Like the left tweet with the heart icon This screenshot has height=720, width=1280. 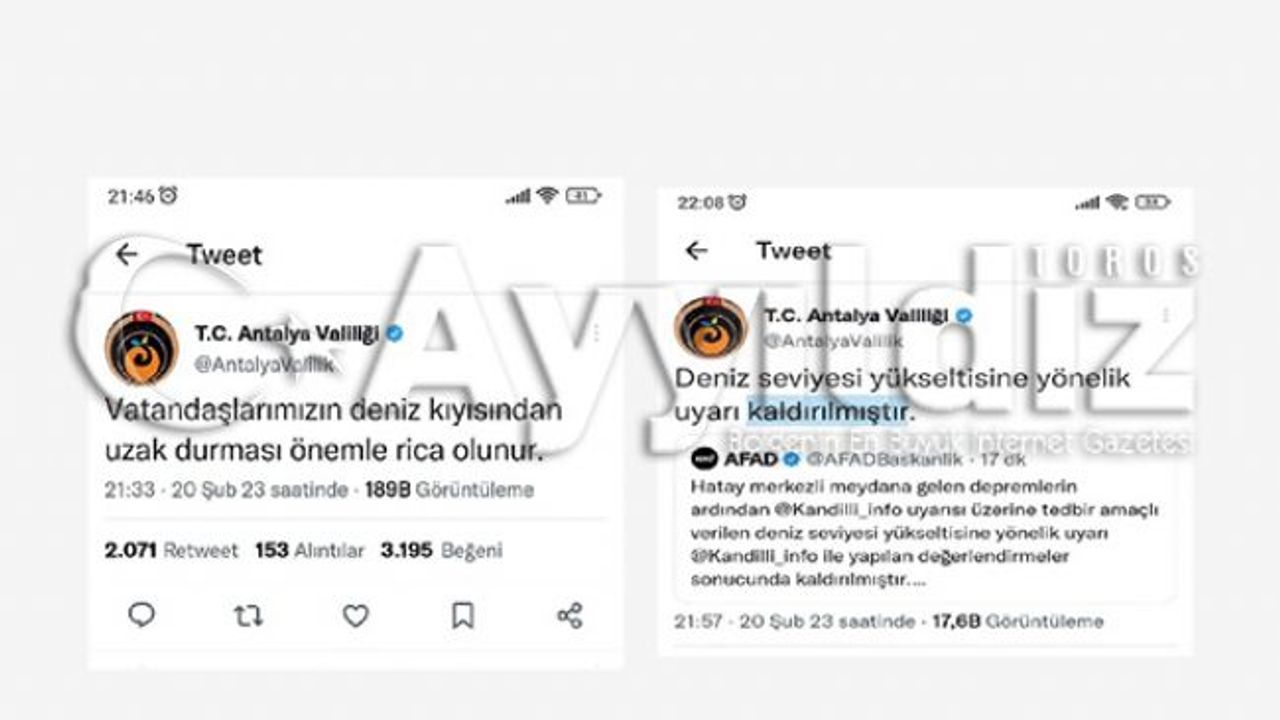(x=356, y=616)
